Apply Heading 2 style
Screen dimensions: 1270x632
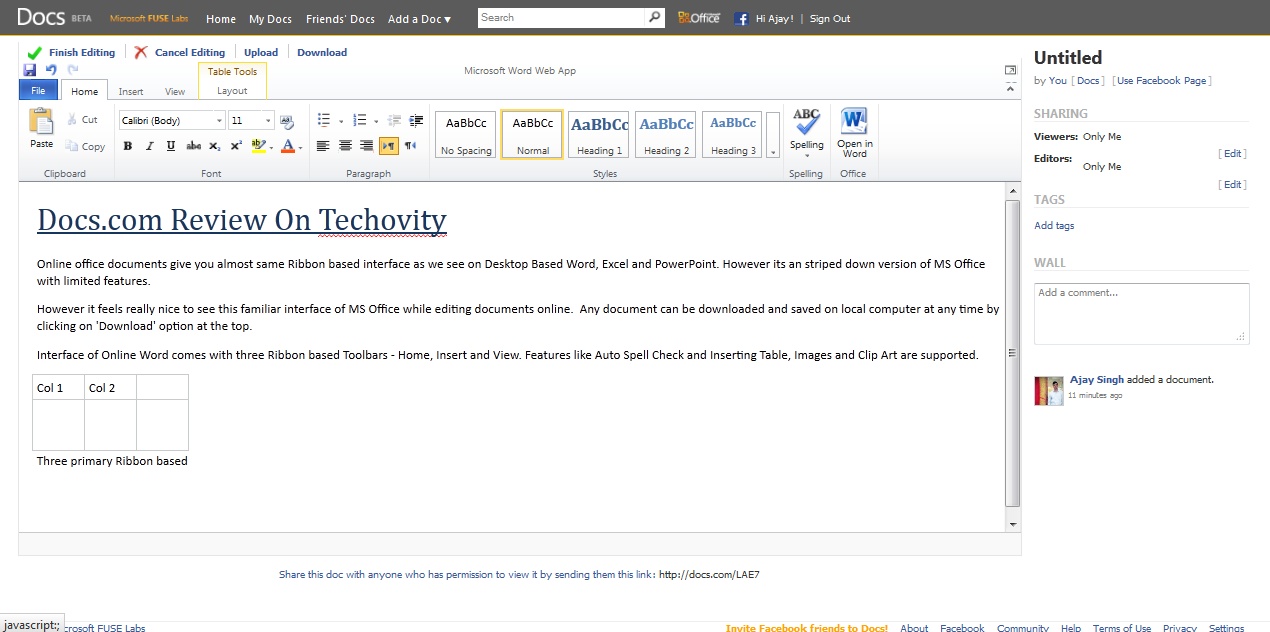coord(666,135)
